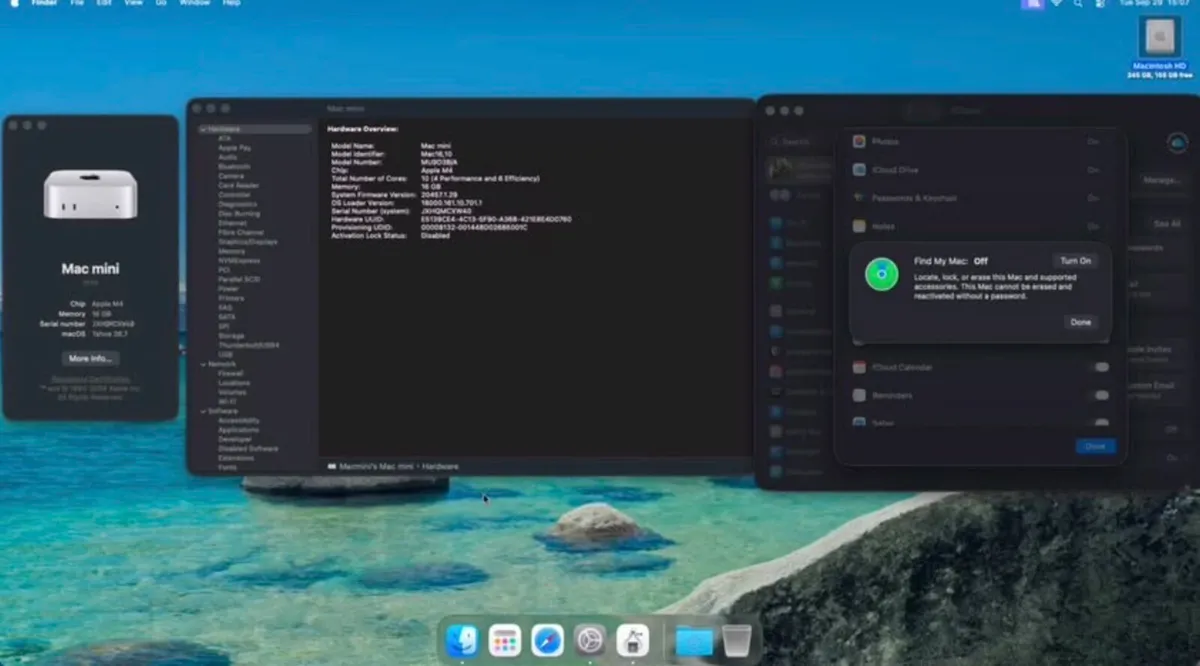The image size is (1200, 666).
Task: Open Regulatory Certification link in About window
Action: click(90, 379)
